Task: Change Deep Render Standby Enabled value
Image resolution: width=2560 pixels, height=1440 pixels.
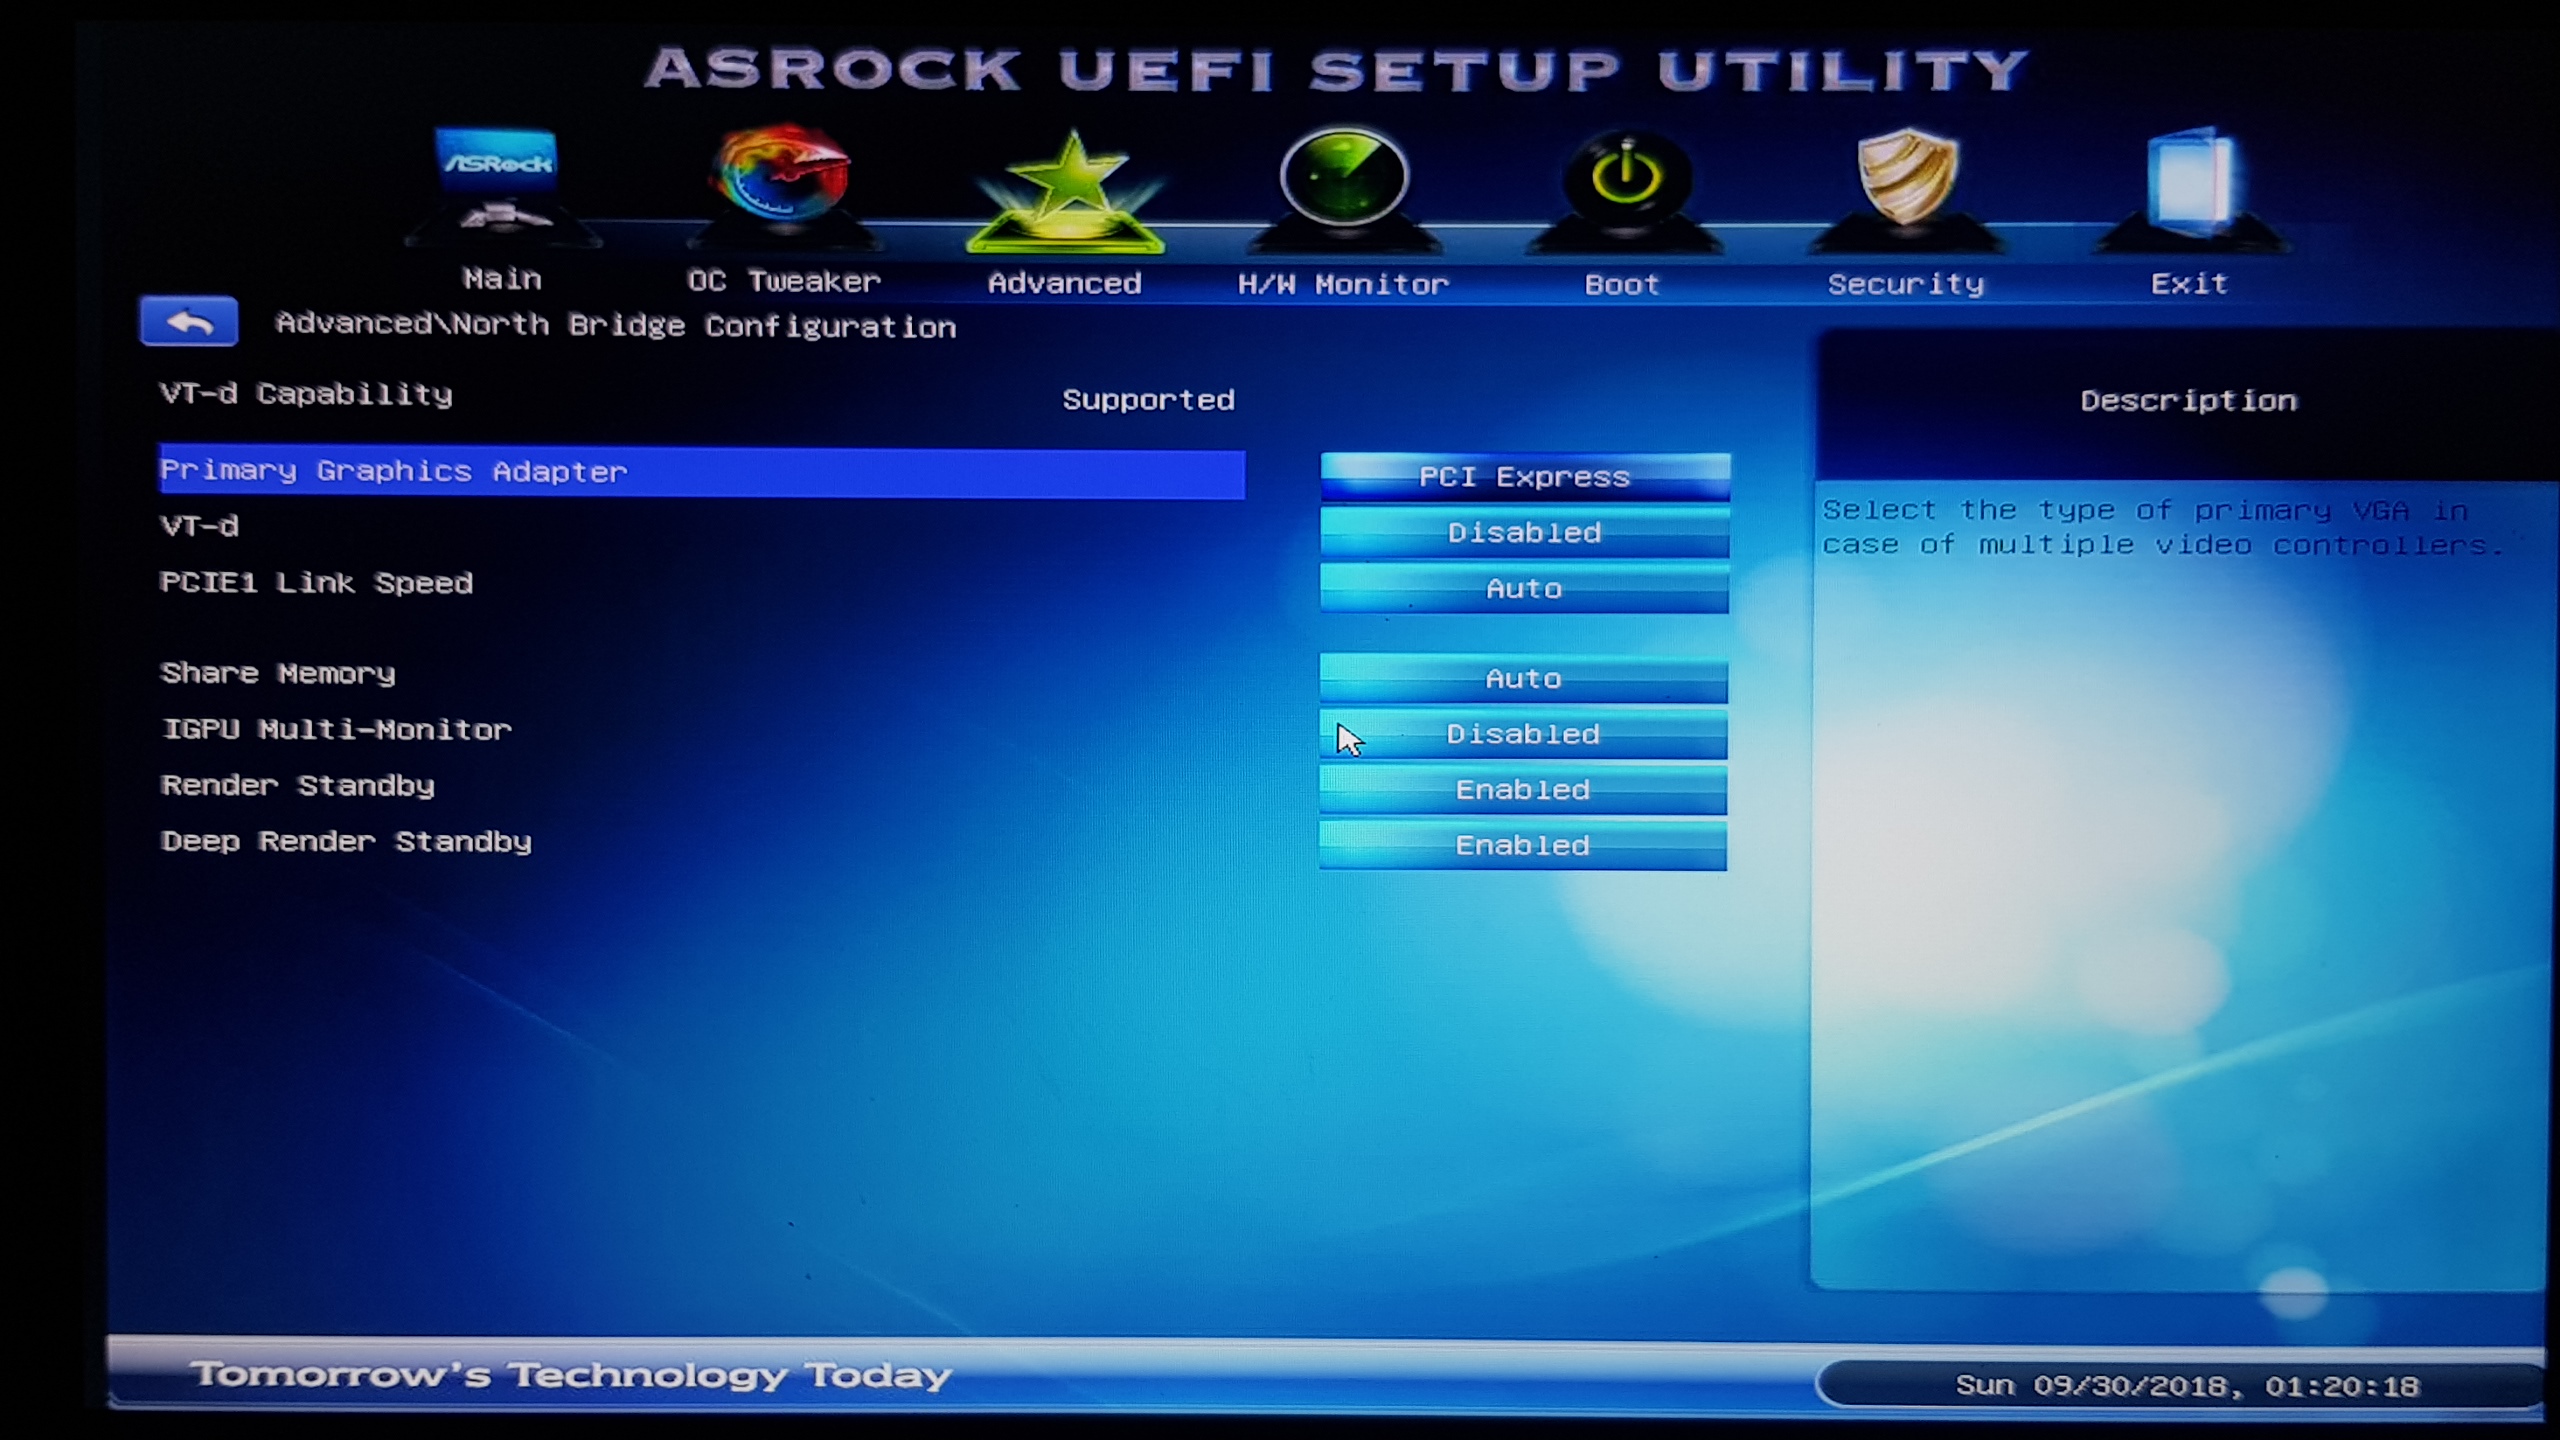Action: 1523,846
